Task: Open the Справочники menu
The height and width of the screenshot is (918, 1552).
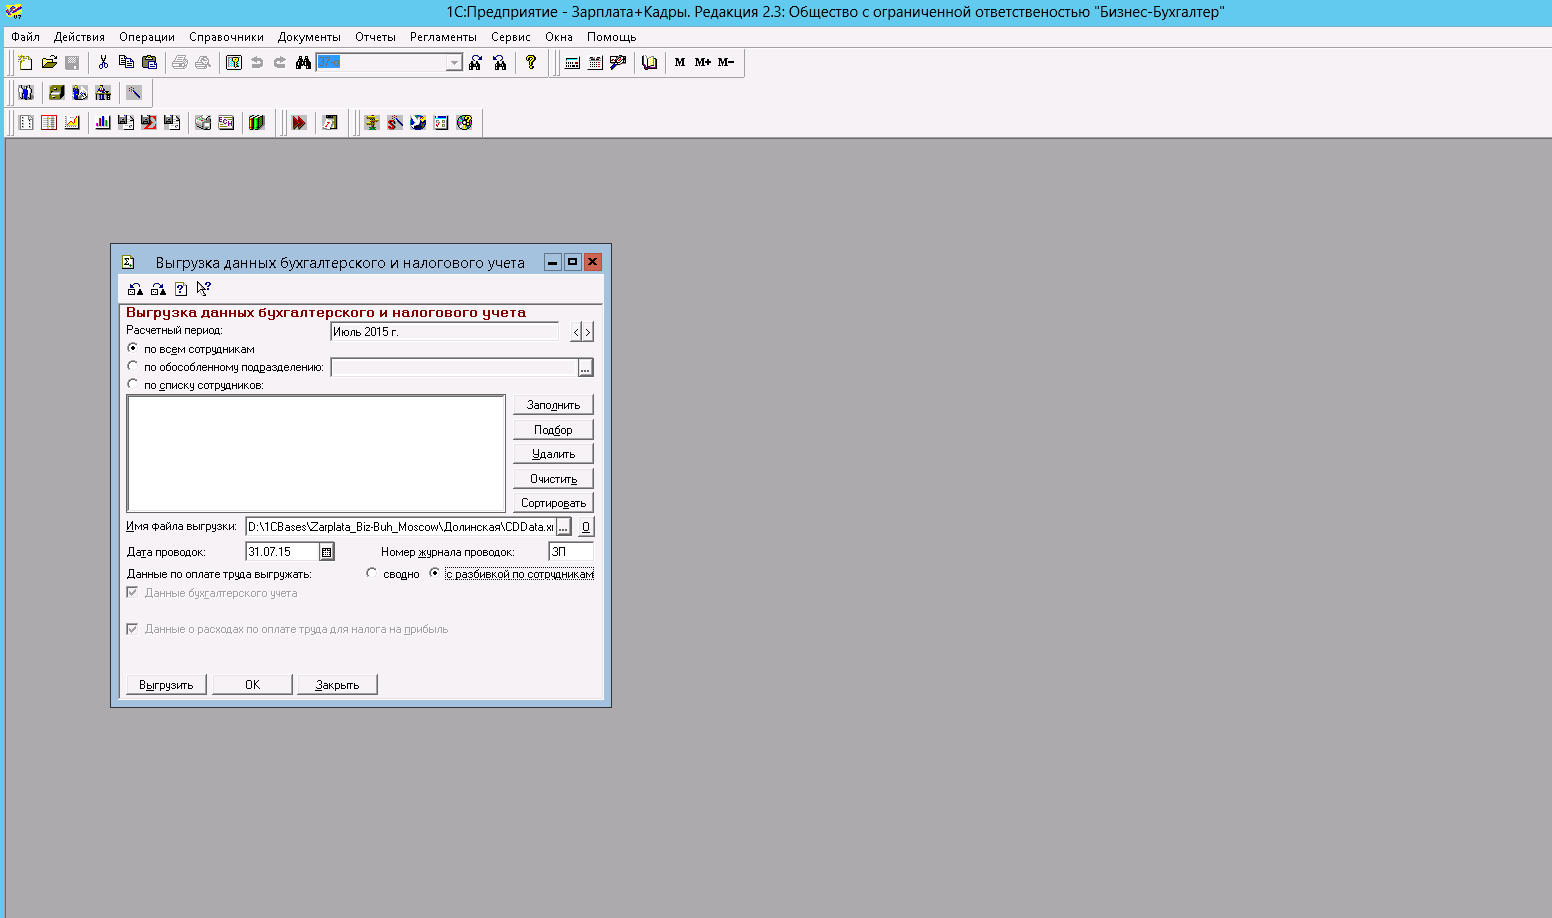Action: (226, 37)
